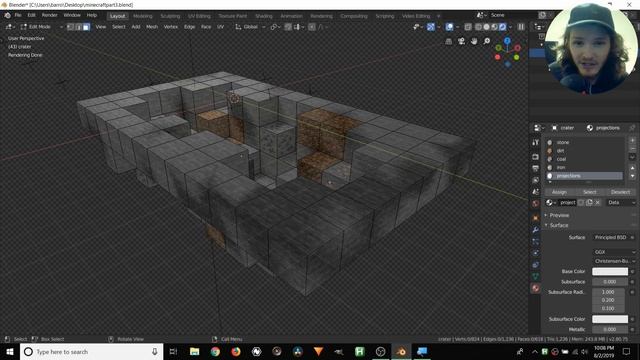
Task: Enable vertex select mode
Action: [x=70, y=27]
